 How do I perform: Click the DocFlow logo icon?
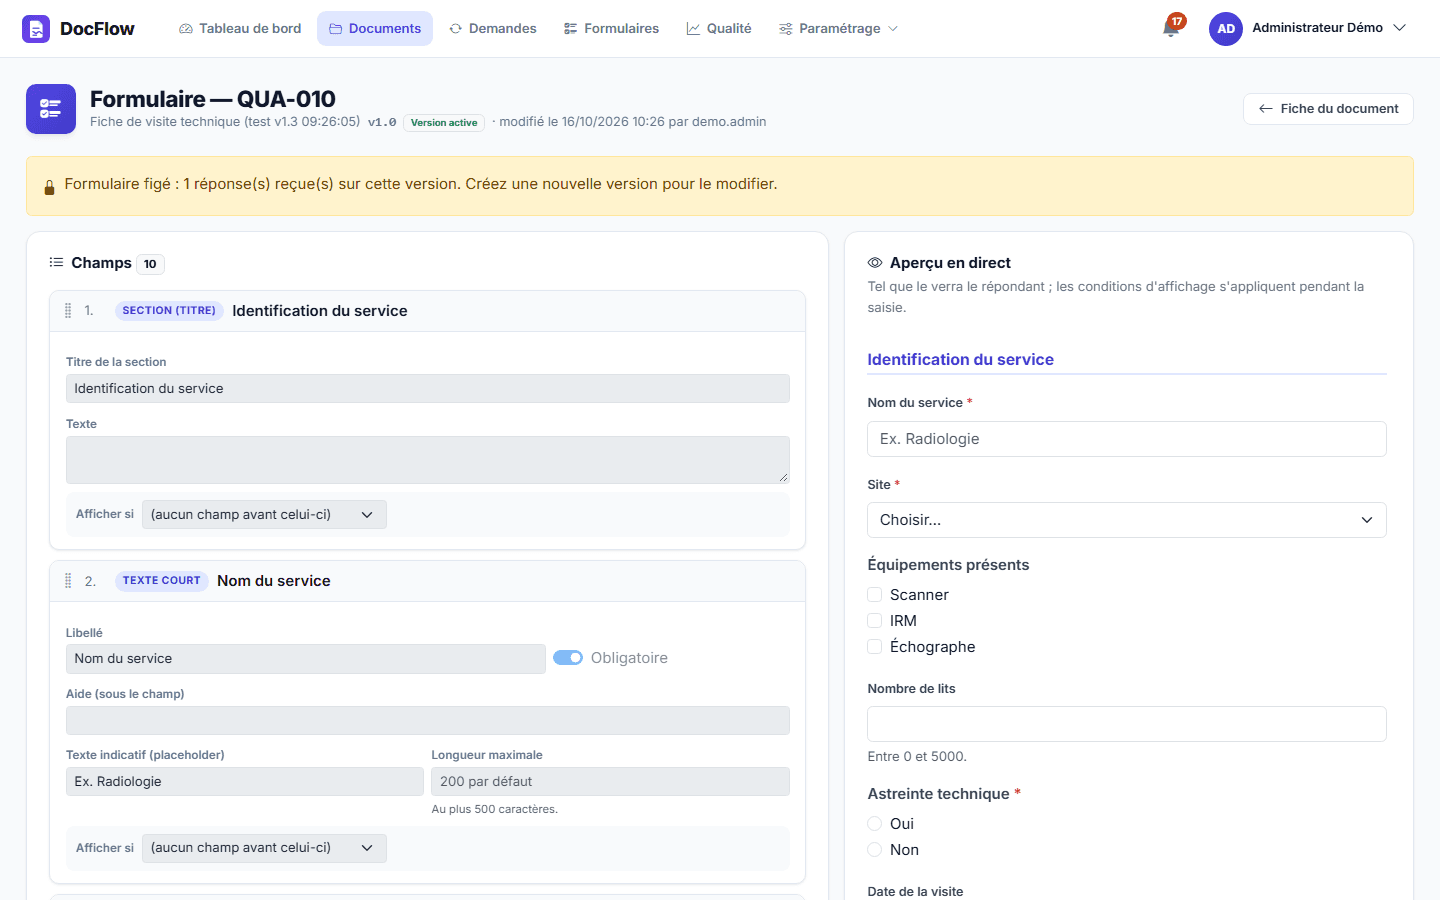point(36,29)
